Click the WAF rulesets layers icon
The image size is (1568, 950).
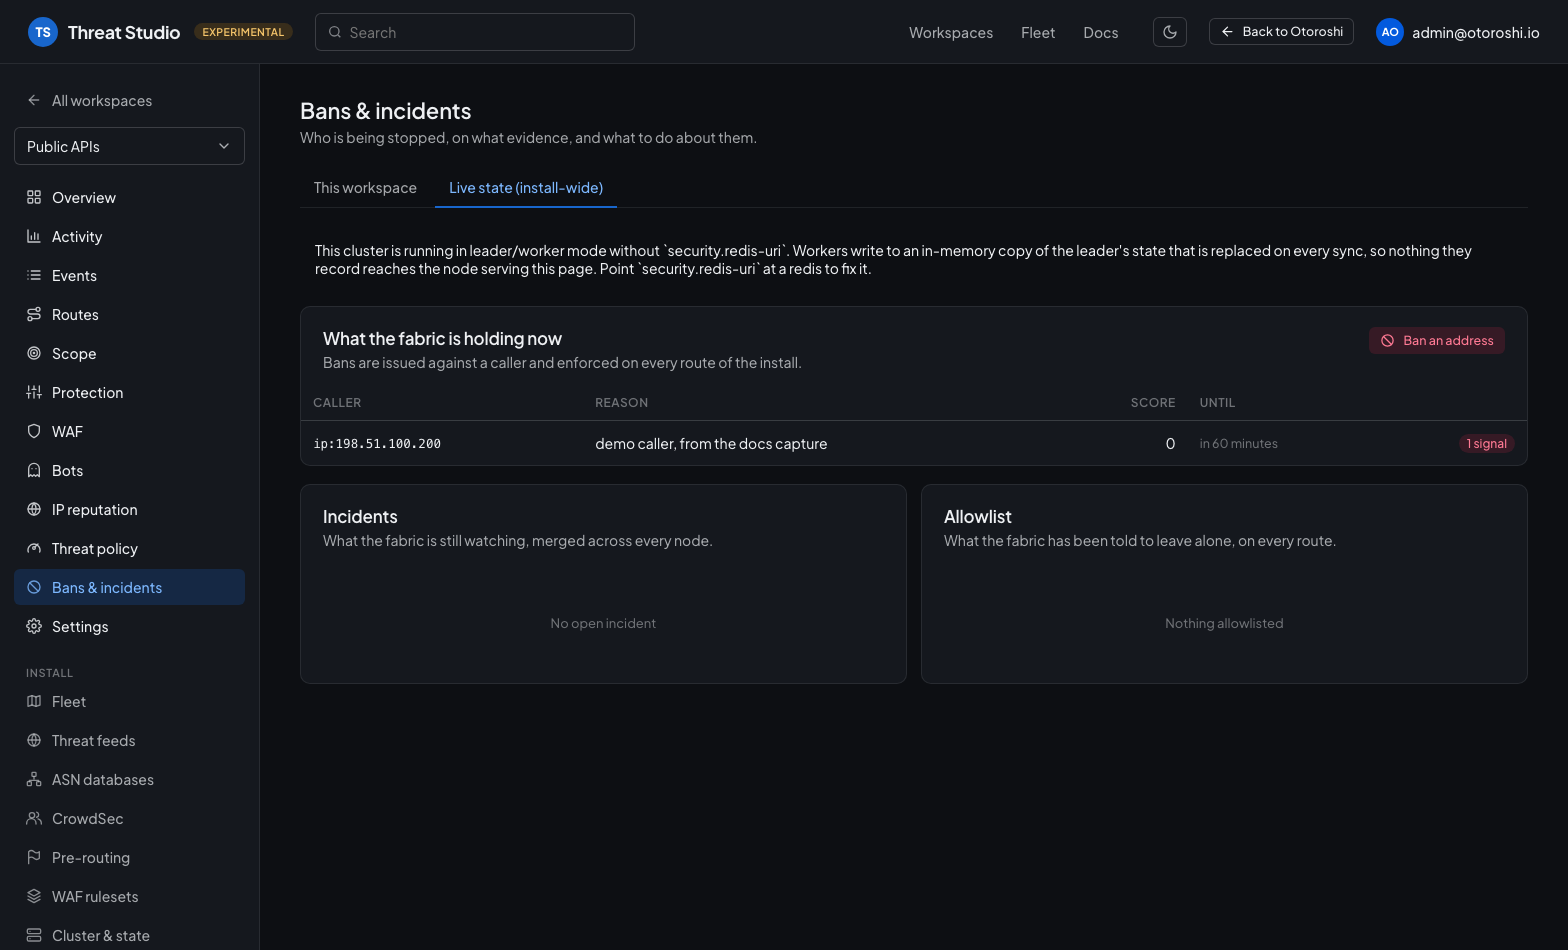click(x=34, y=896)
